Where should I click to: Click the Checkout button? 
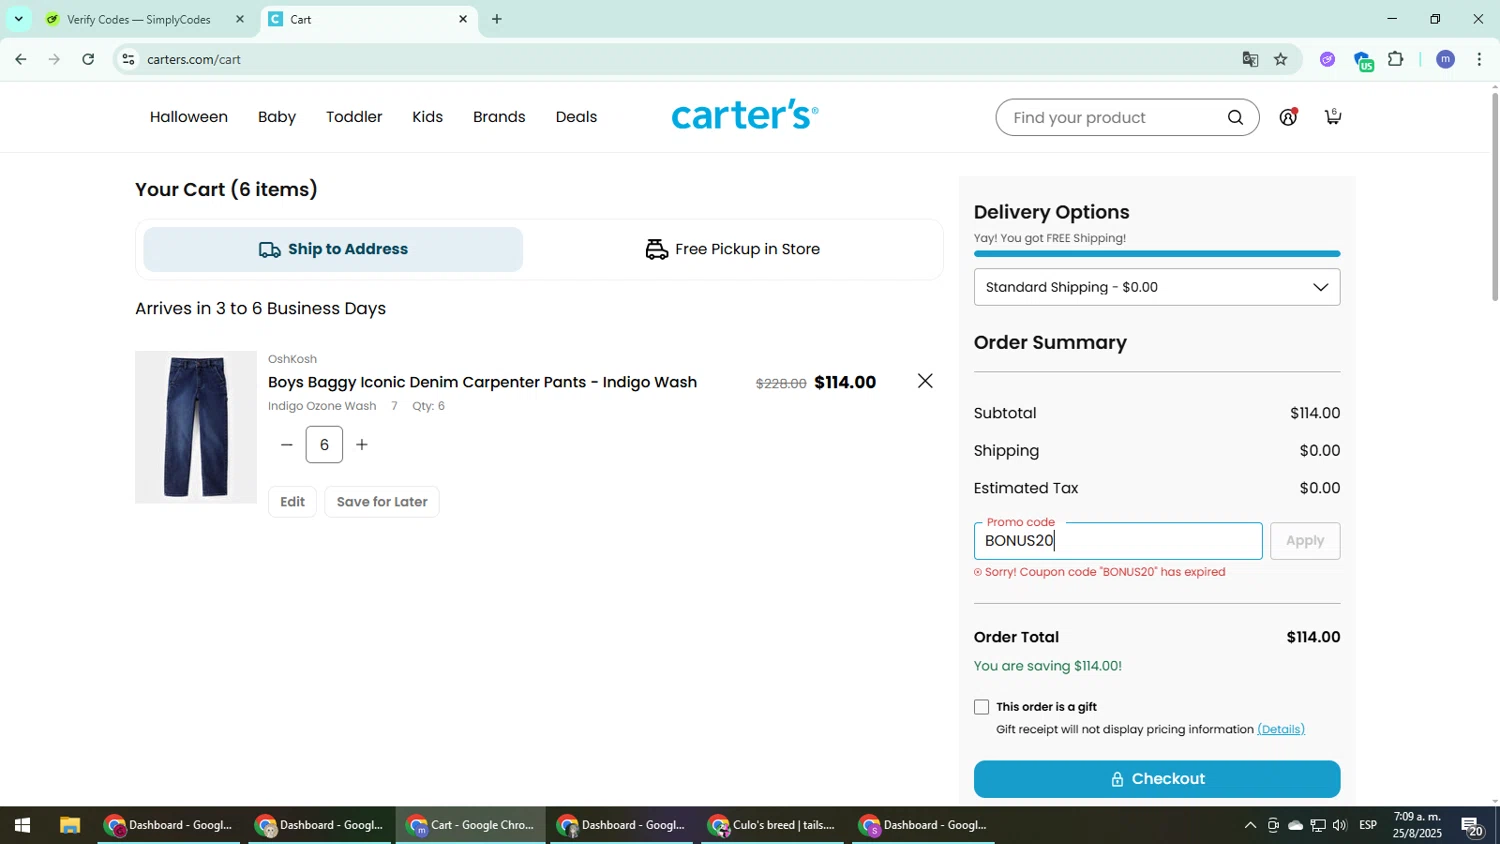click(x=1157, y=779)
